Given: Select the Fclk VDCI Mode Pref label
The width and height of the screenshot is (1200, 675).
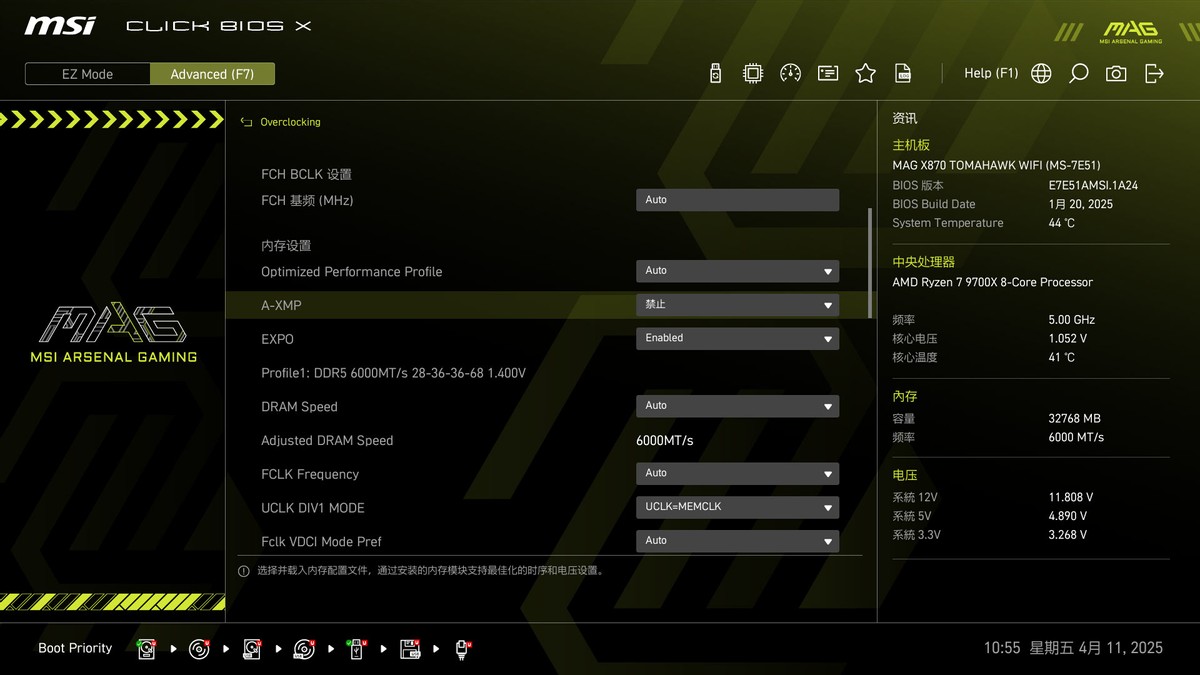Looking at the screenshot, I should coord(321,542).
